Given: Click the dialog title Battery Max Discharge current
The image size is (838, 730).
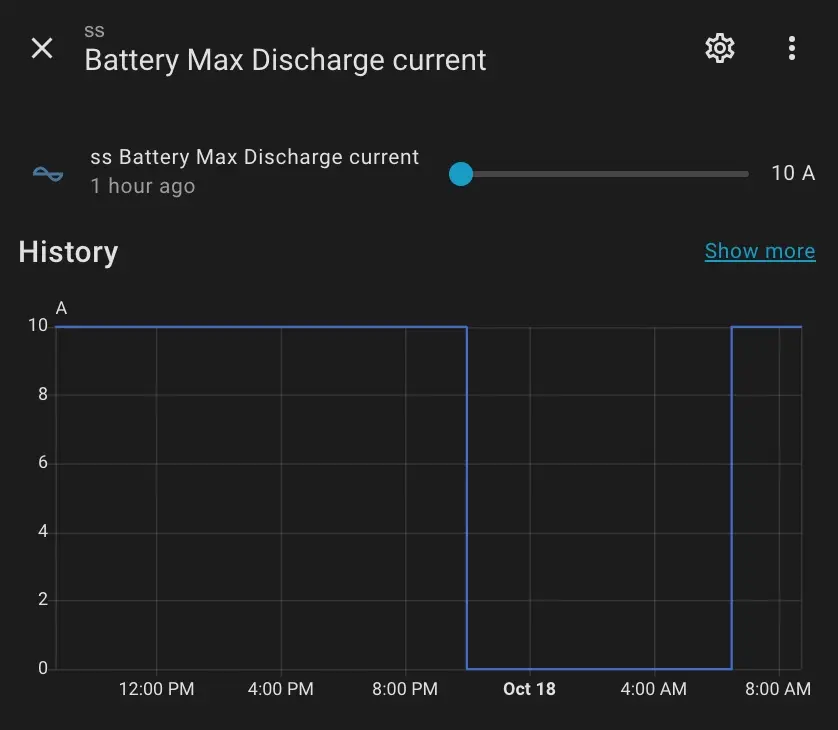Looking at the screenshot, I should (x=285, y=60).
